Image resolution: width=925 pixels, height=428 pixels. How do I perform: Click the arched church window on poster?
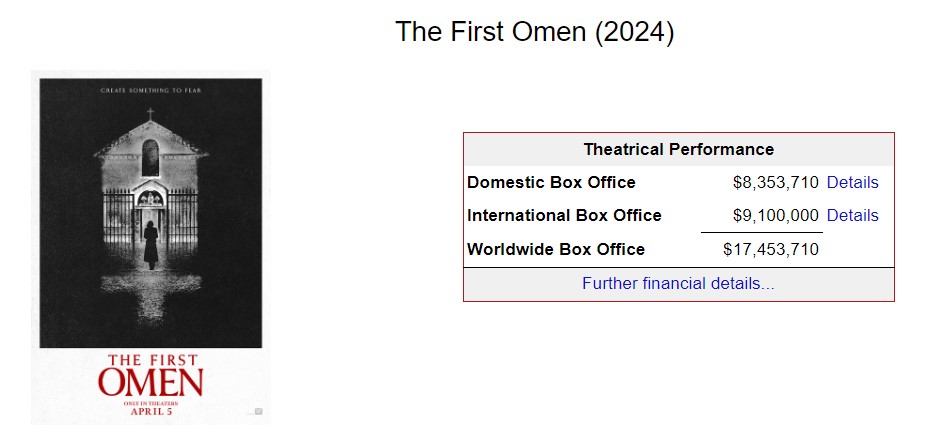click(x=151, y=157)
